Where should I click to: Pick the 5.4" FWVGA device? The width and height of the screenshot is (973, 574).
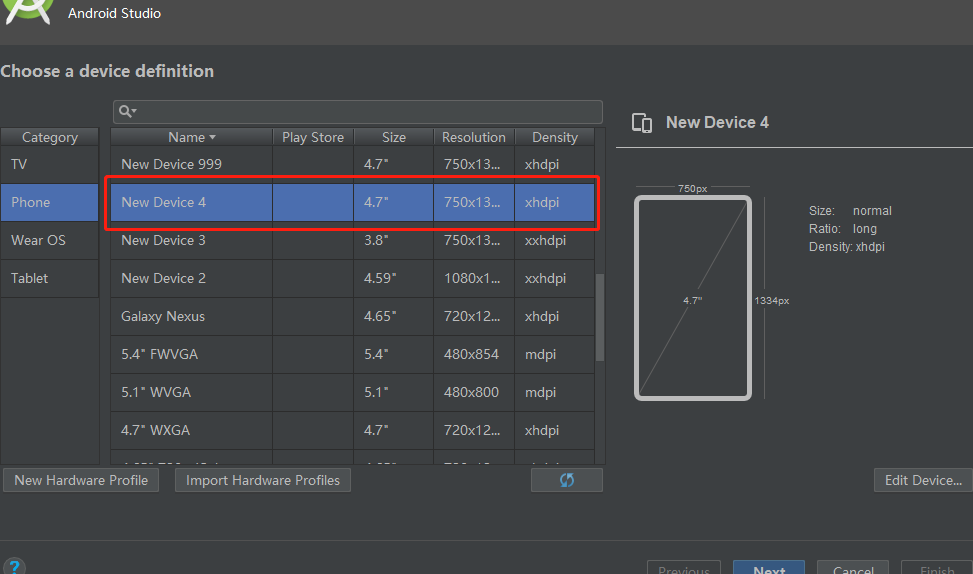click(352, 354)
